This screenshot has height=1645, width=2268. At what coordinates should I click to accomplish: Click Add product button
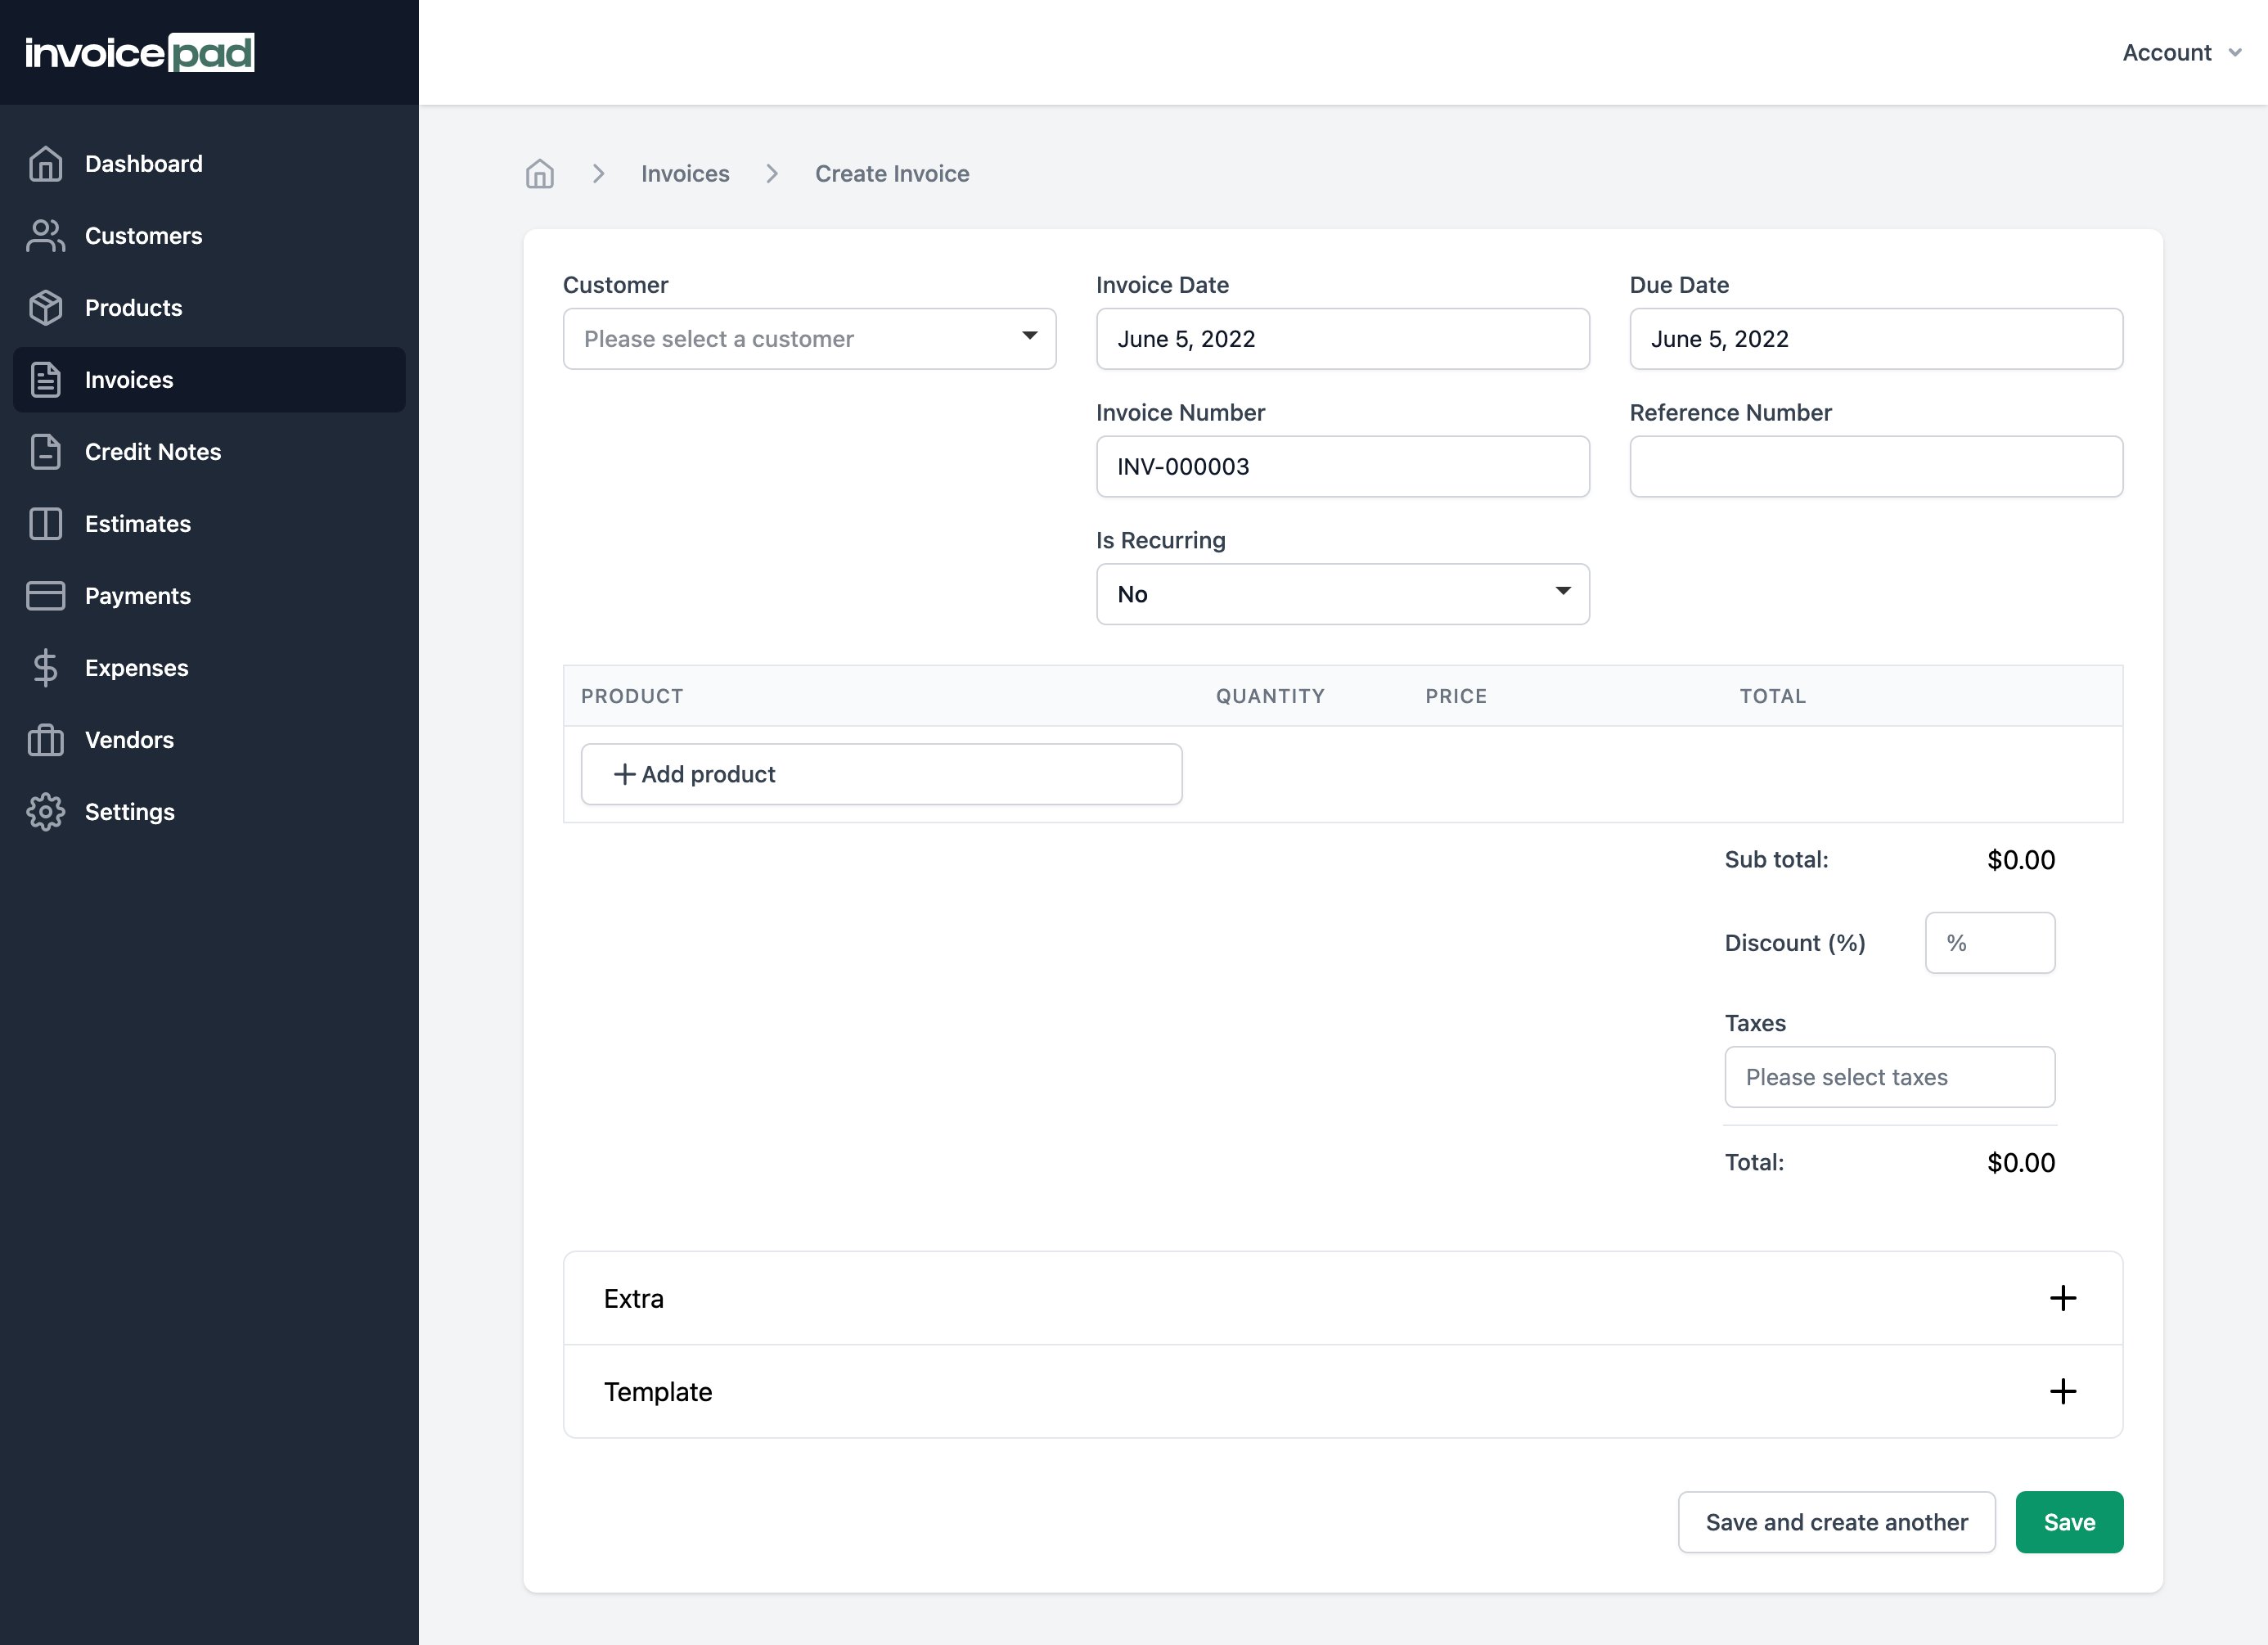point(881,774)
